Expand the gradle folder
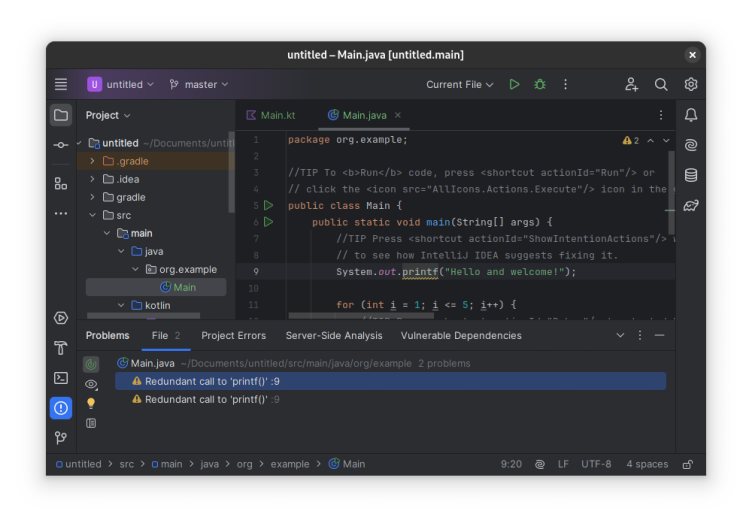Image resolution: width=752 pixels, height=526 pixels. tap(92, 197)
